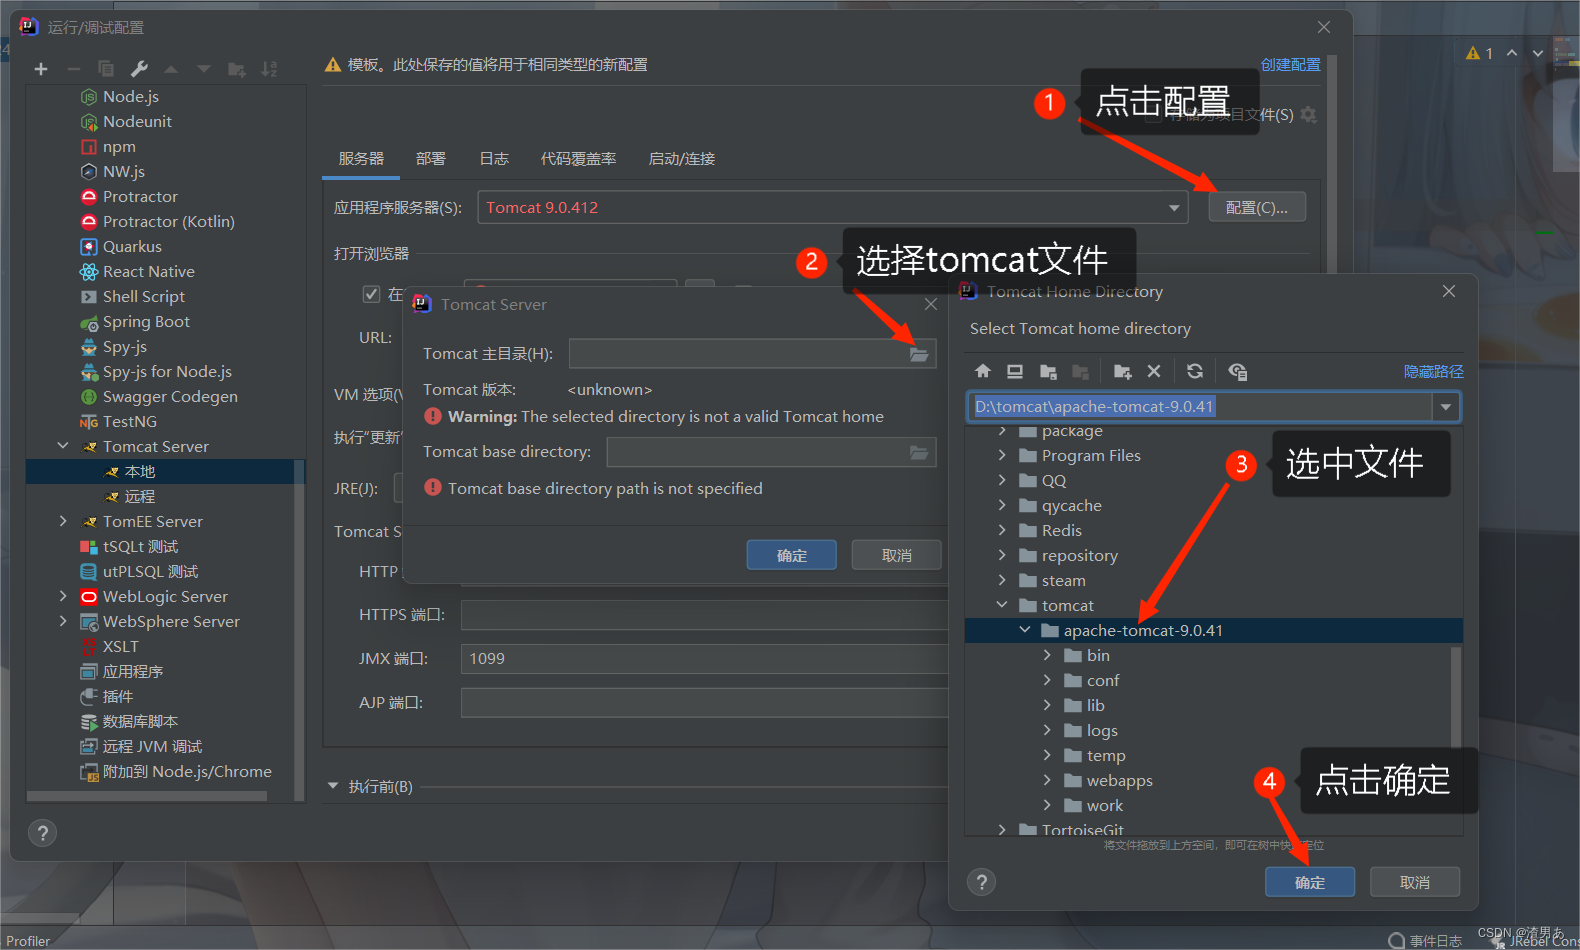Screen dimensions: 1580x950
Task: Open the application server Tomcat 9.0.412 dropdown
Action: [x=1174, y=208]
